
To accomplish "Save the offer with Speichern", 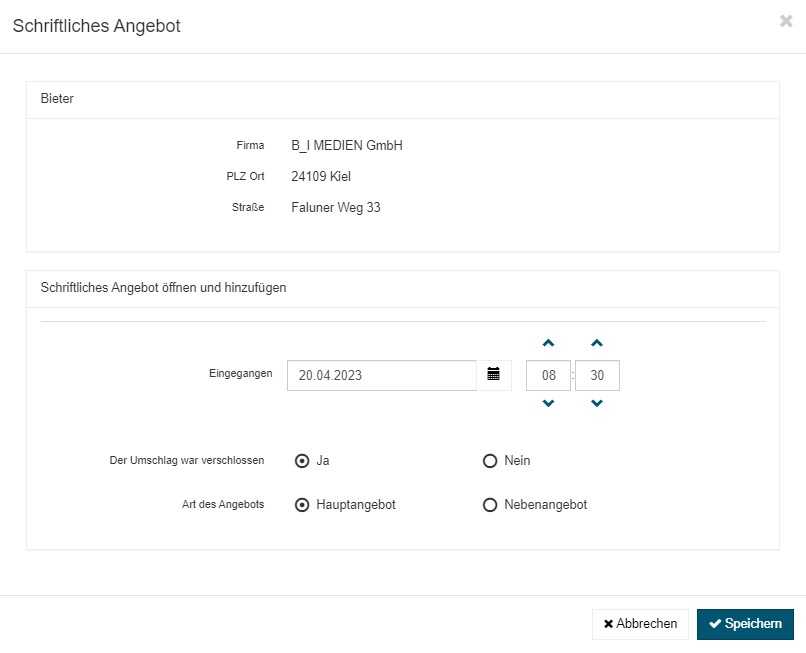I will point(745,624).
